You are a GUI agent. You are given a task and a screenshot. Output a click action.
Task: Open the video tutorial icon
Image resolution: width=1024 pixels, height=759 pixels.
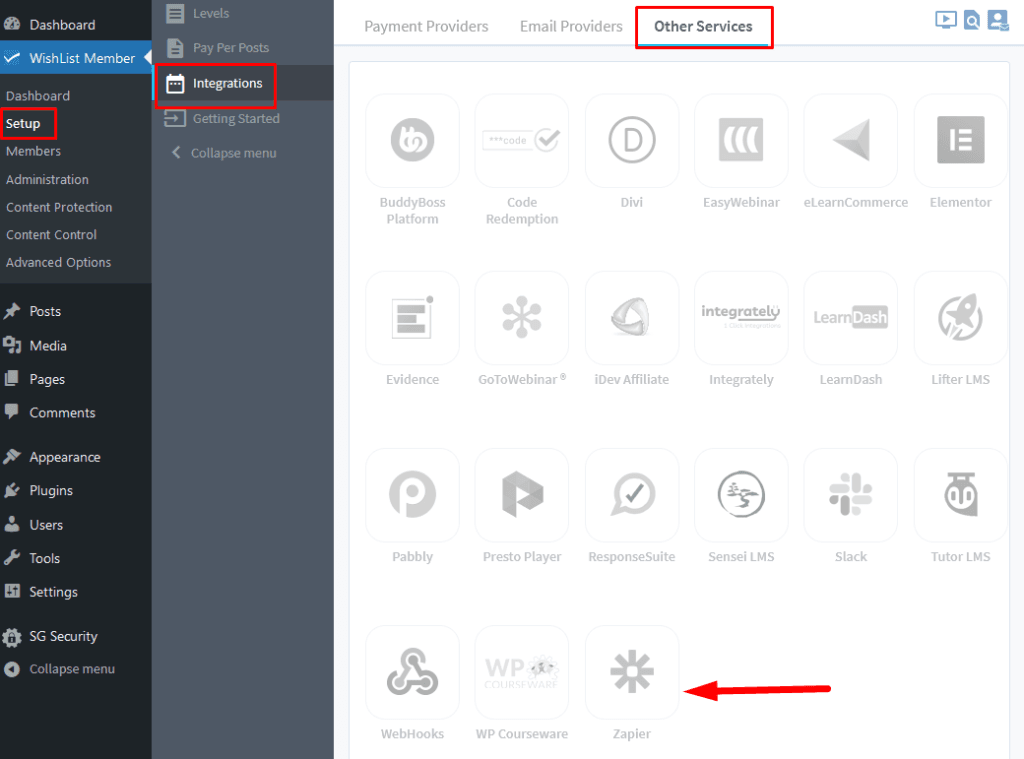946,20
